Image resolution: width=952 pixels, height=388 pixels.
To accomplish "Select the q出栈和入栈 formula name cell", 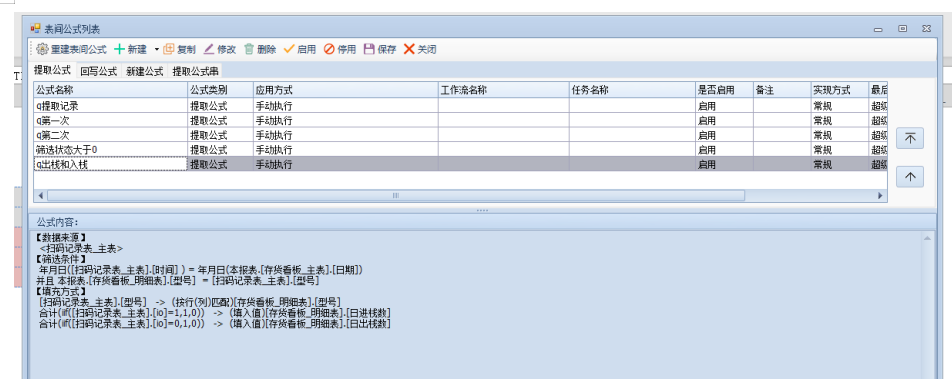I will click(x=110, y=163).
